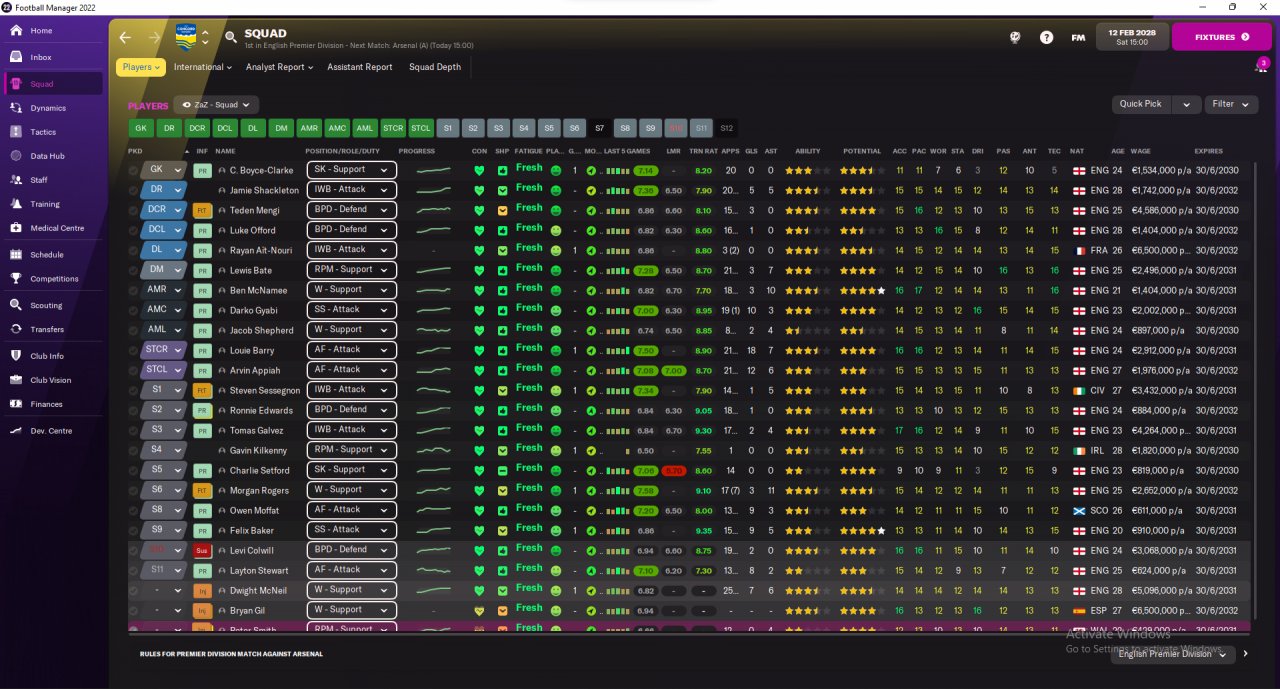This screenshot has width=1280, height=689.
Task: Open SS - Attack role dropdown for Felix Baker
Action: [351, 530]
